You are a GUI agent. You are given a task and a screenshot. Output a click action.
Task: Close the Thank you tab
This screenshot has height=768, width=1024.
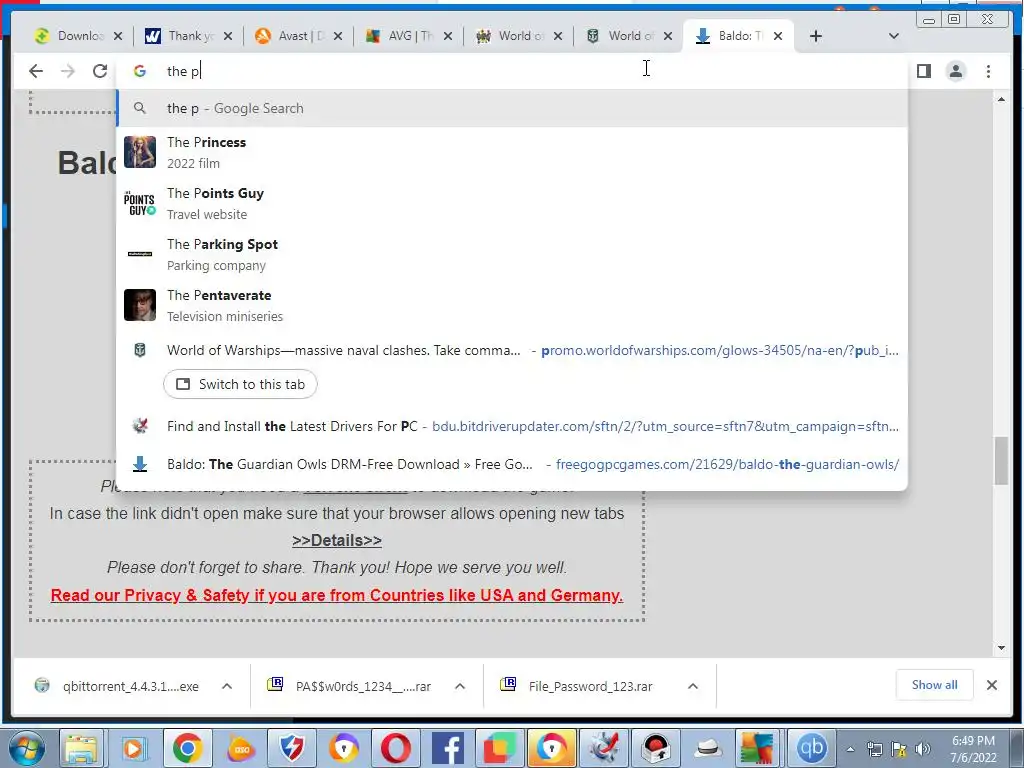[x=227, y=36]
